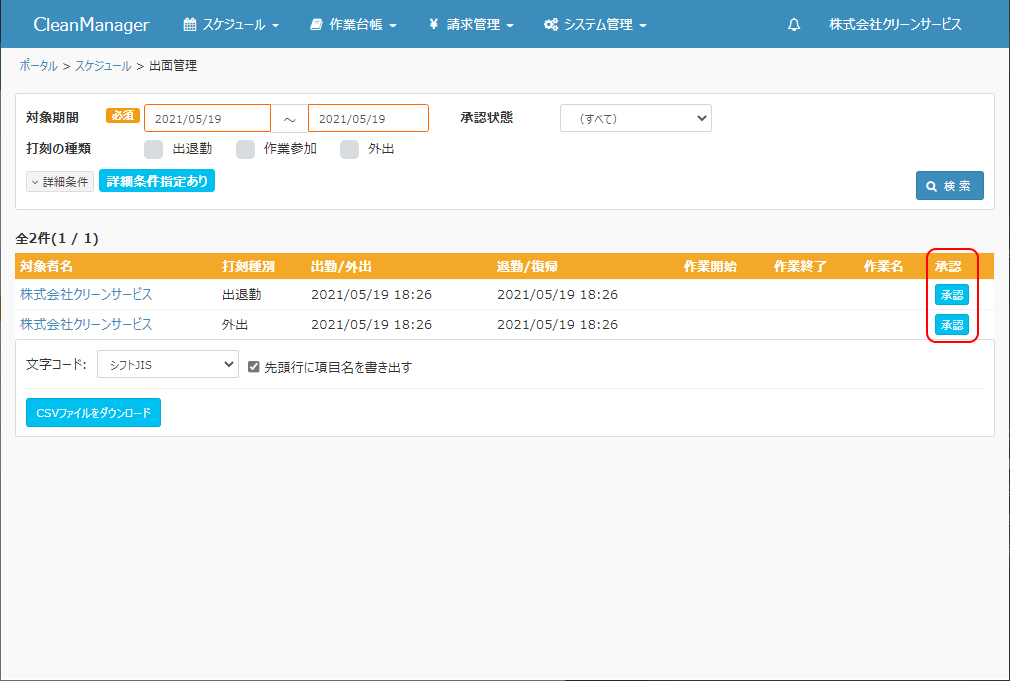Expand the 詳細条件 section

60,182
